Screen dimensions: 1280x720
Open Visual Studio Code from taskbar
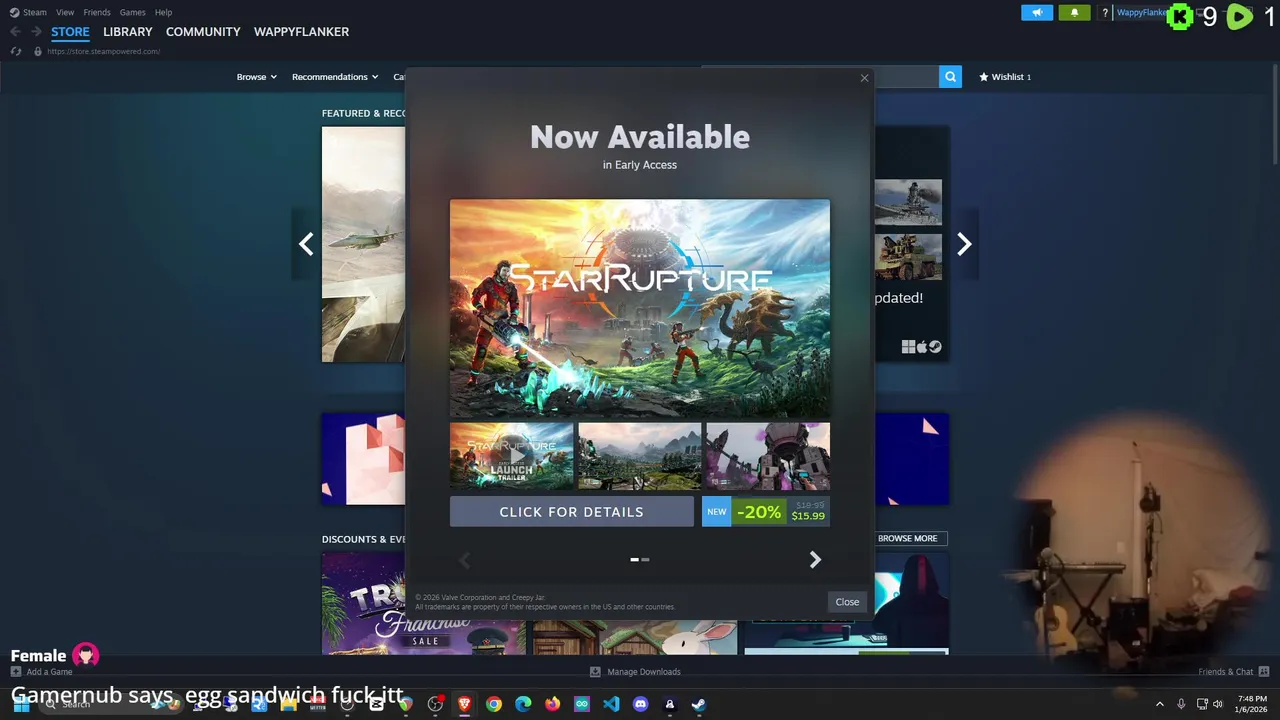pyautogui.click(x=611, y=704)
